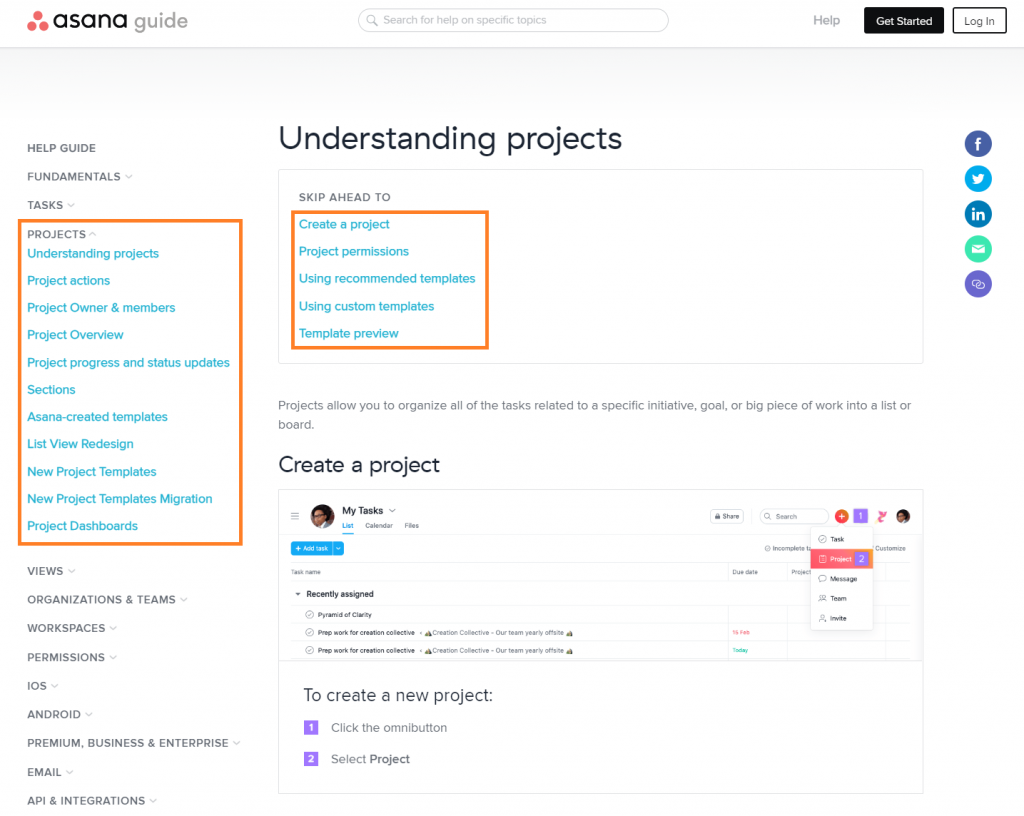Collapse the PROJECTS menu
The height and width of the screenshot is (816, 1024).
coord(61,234)
